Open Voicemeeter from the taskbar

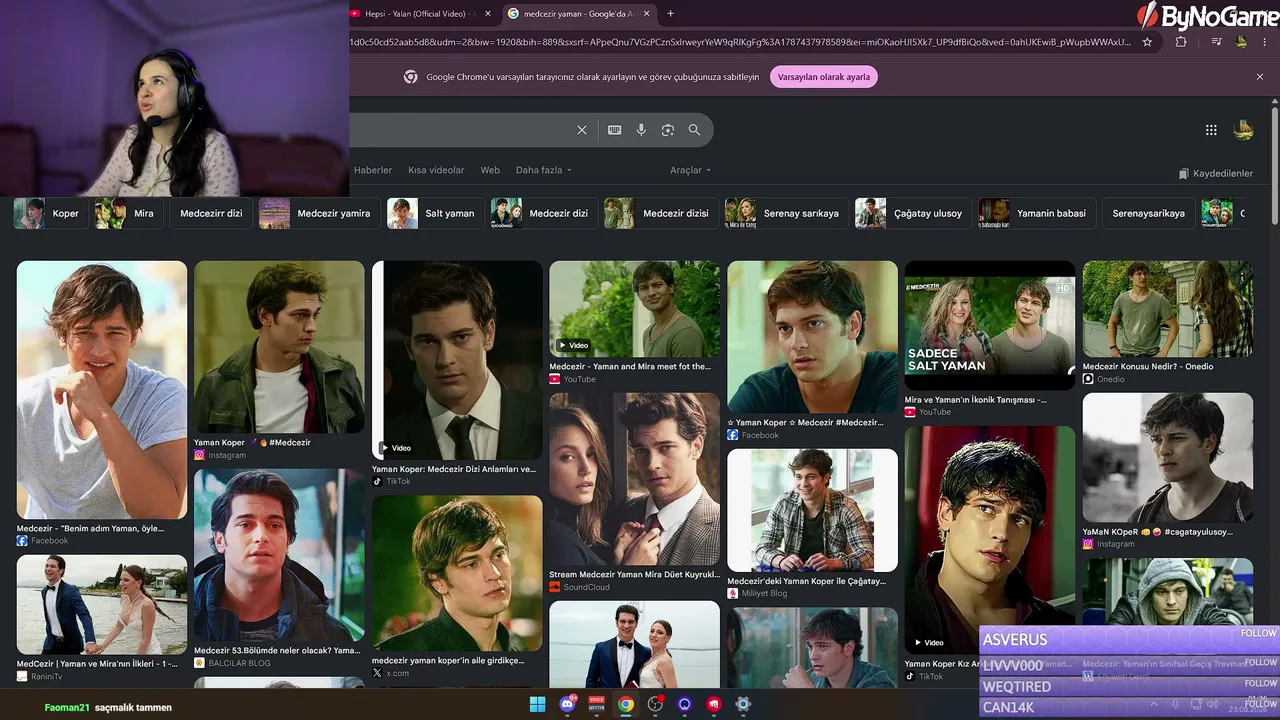click(597, 704)
